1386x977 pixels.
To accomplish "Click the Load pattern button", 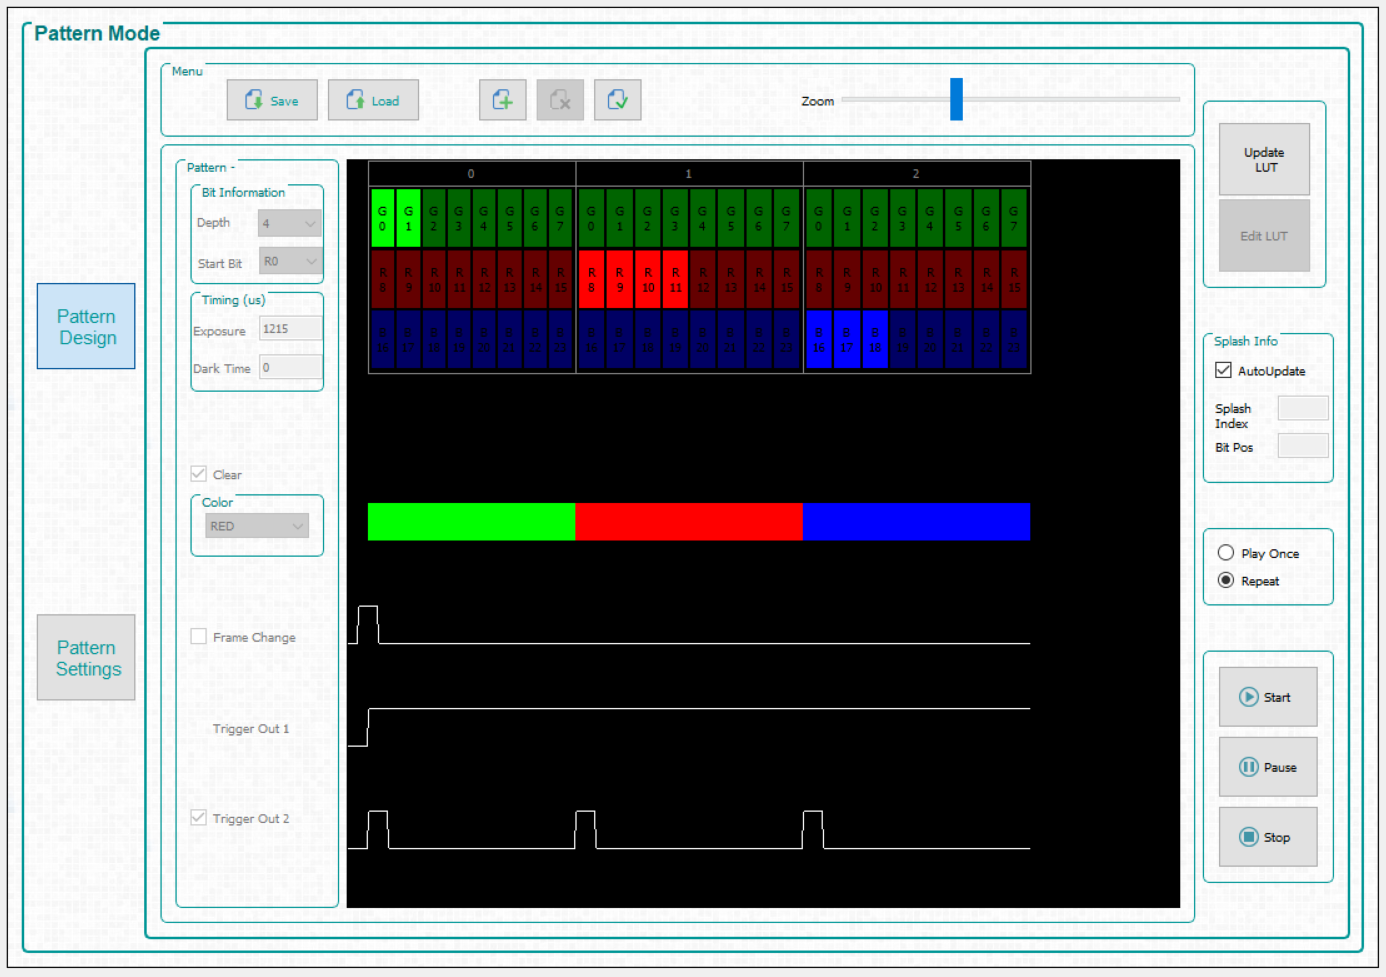I will point(373,100).
